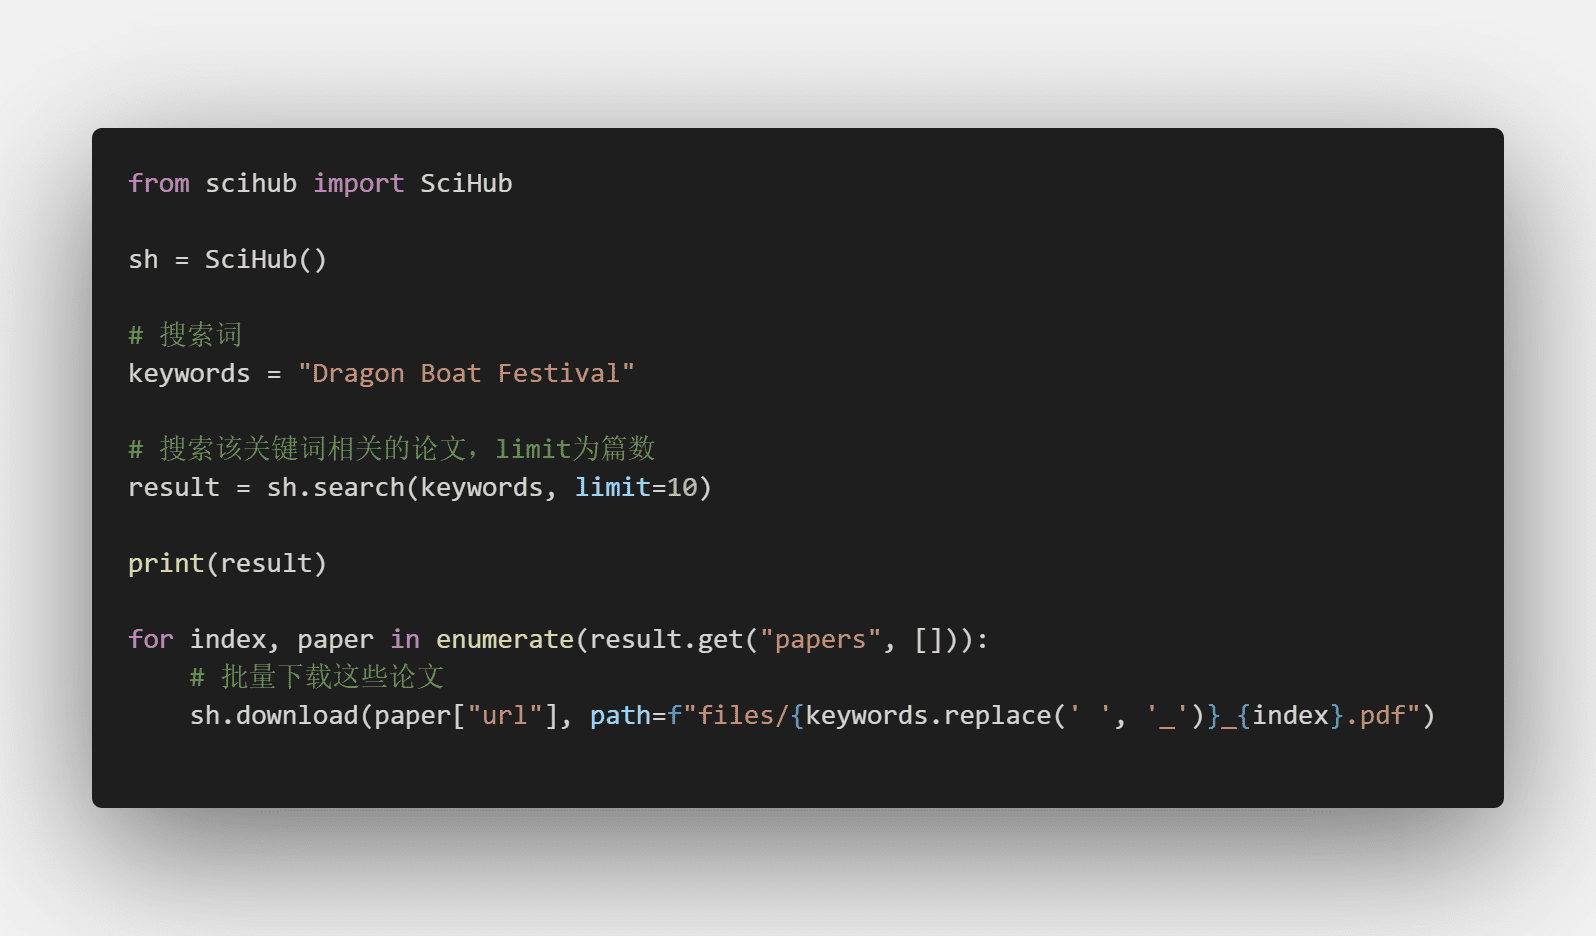
Task: Click the 'keywords' variable being assigned
Action: point(189,374)
